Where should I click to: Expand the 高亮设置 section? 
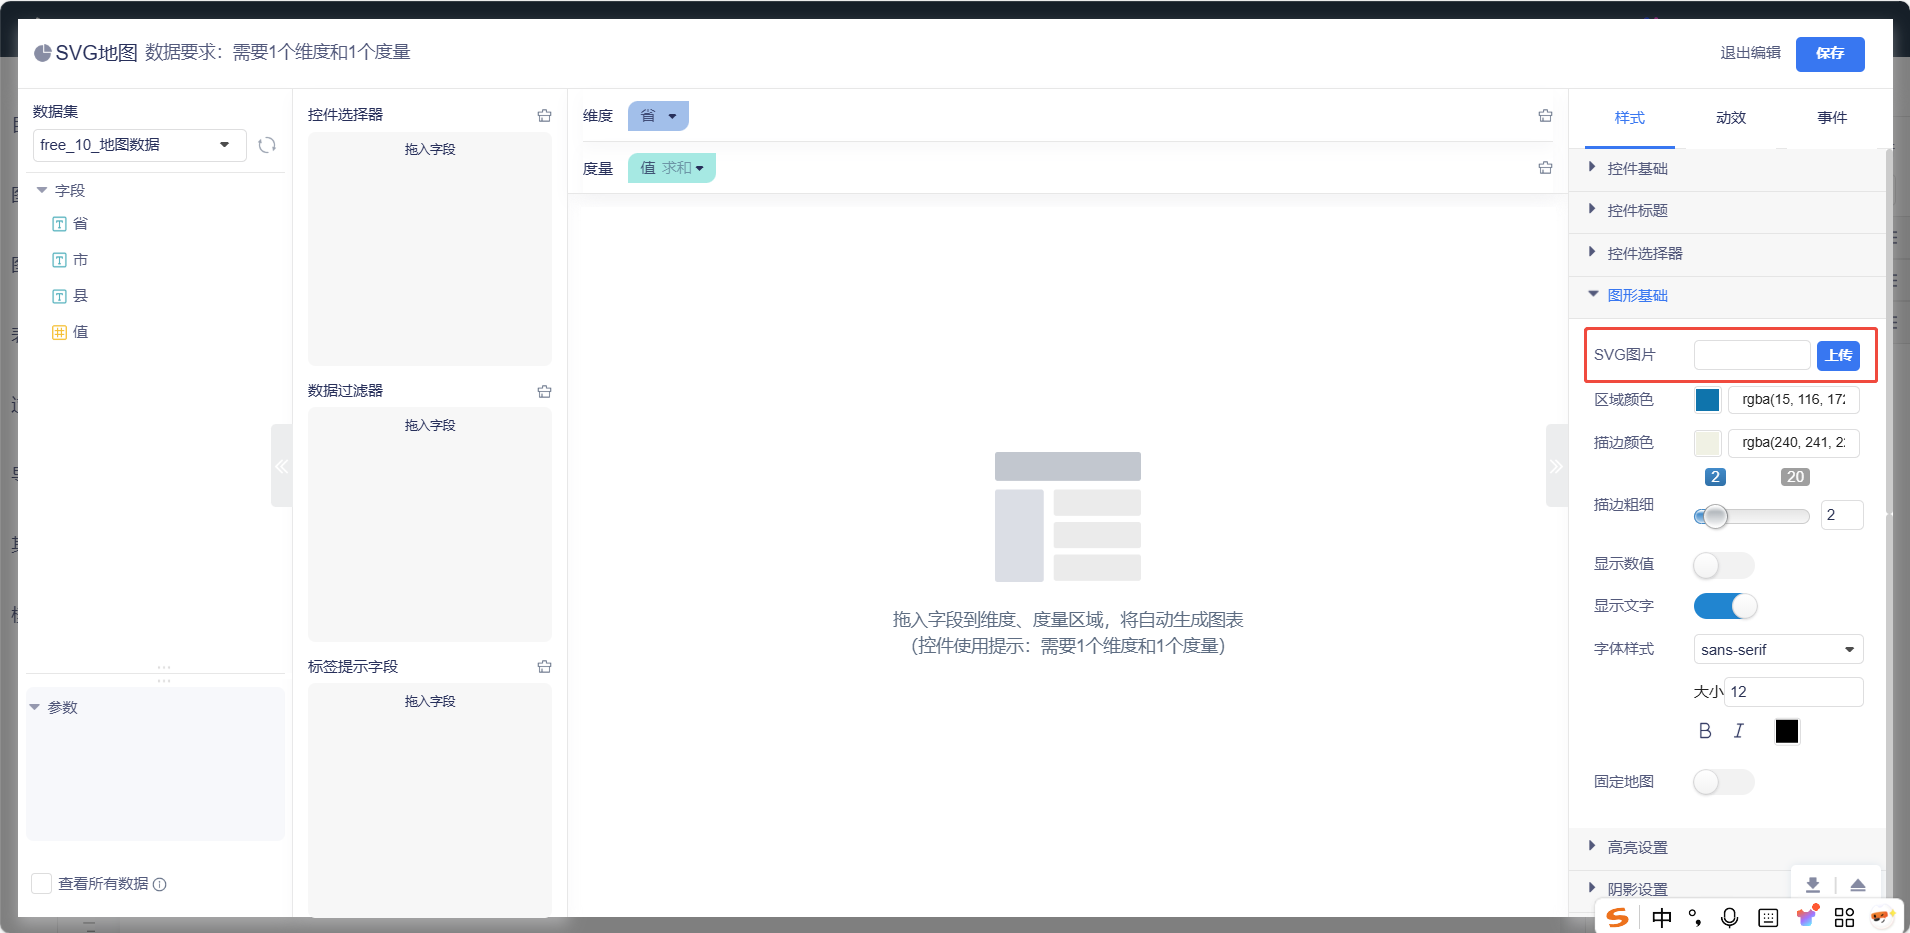pos(1637,847)
